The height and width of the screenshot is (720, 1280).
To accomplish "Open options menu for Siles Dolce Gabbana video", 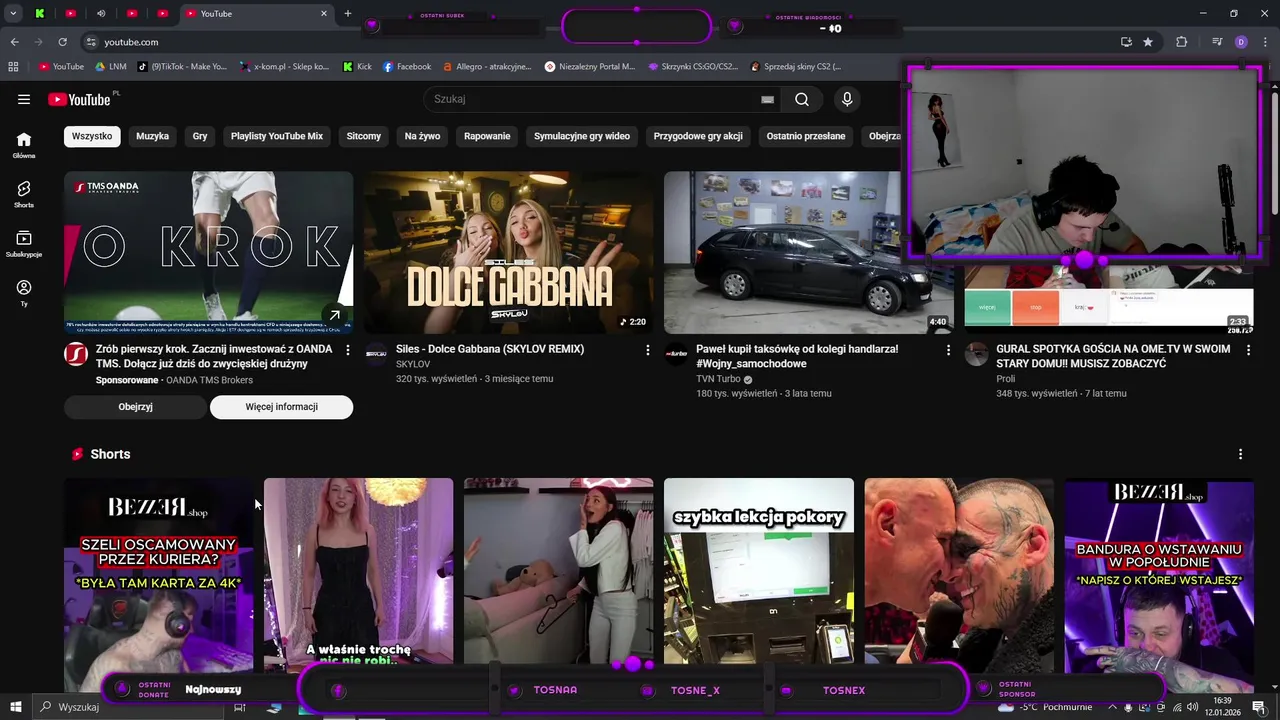I will click(648, 350).
